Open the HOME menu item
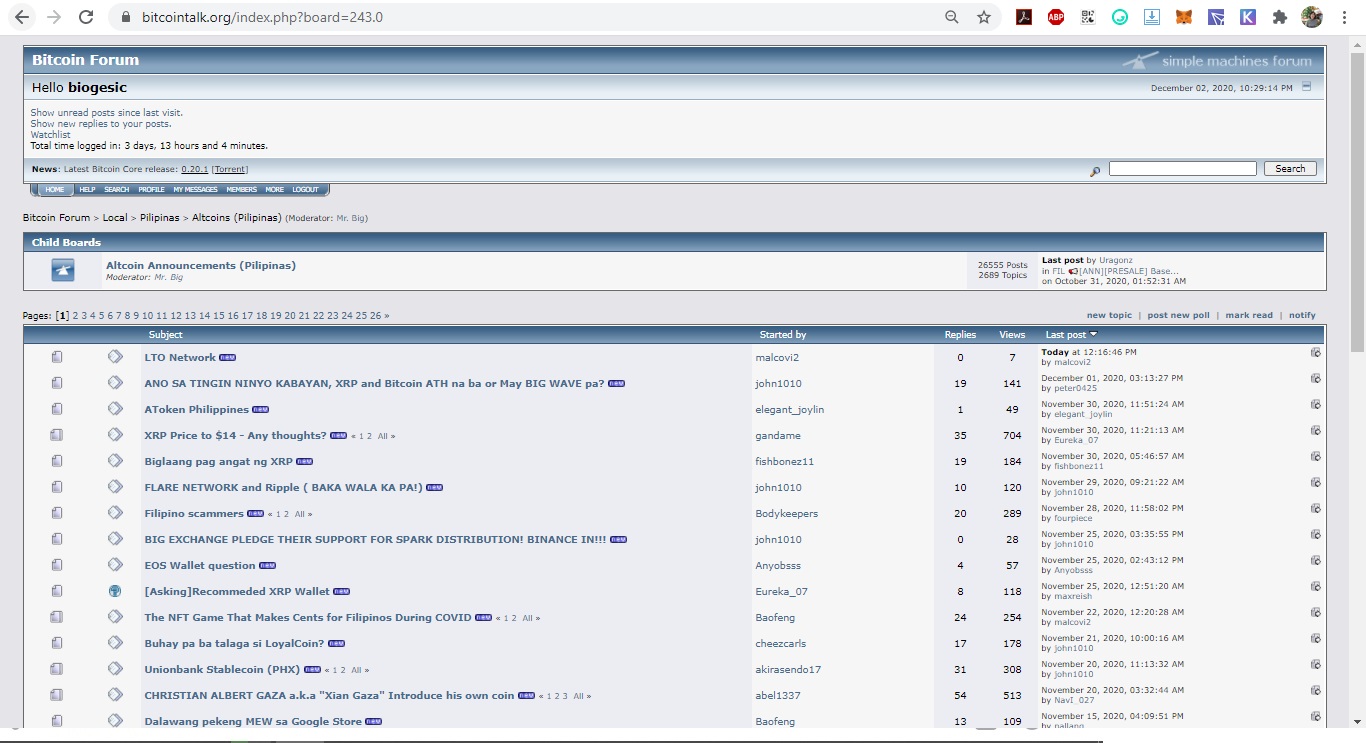Image resolution: width=1366 pixels, height=743 pixels. (x=54, y=190)
